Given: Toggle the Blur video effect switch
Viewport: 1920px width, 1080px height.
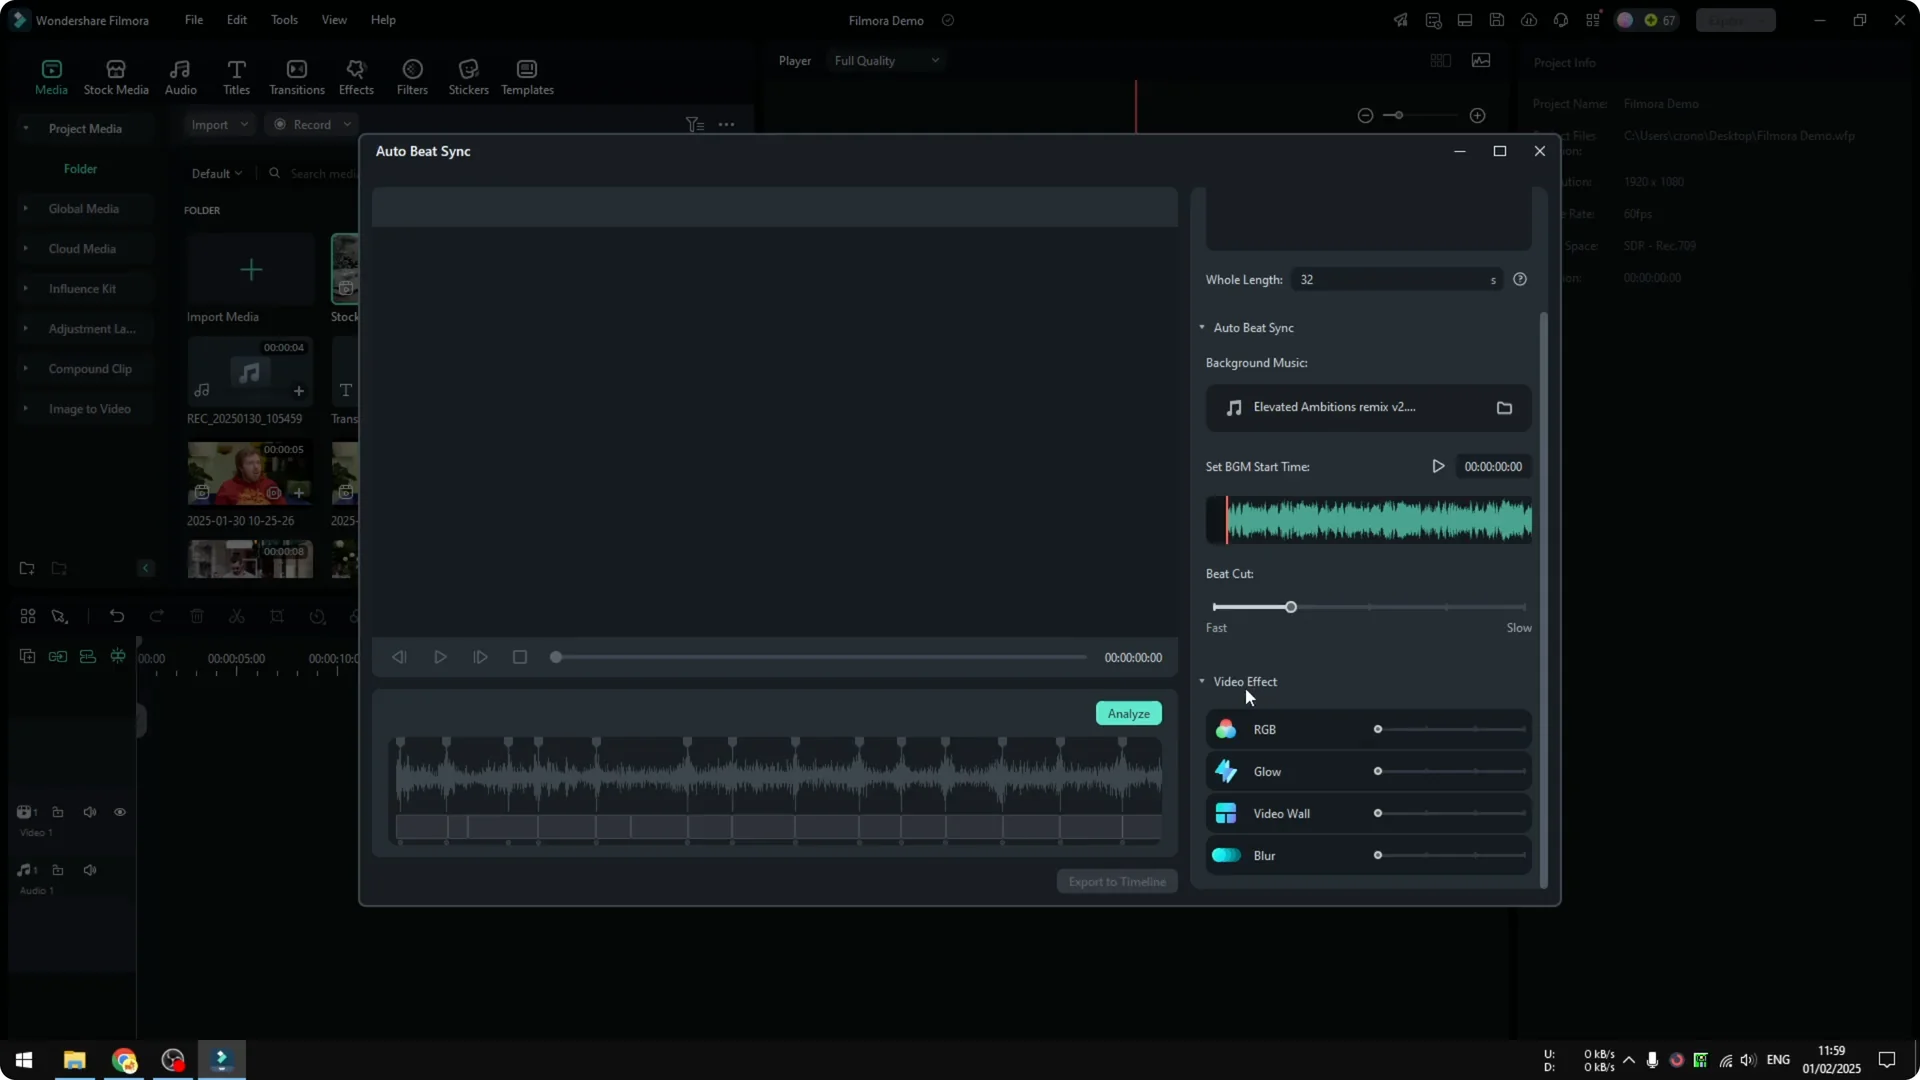Looking at the screenshot, I should click(x=1227, y=855).
